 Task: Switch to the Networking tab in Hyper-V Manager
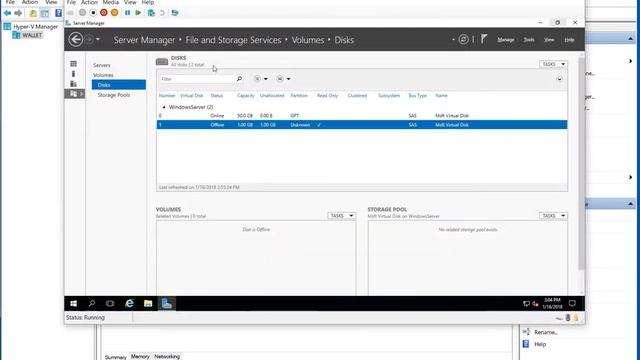(x=167, y=356)
